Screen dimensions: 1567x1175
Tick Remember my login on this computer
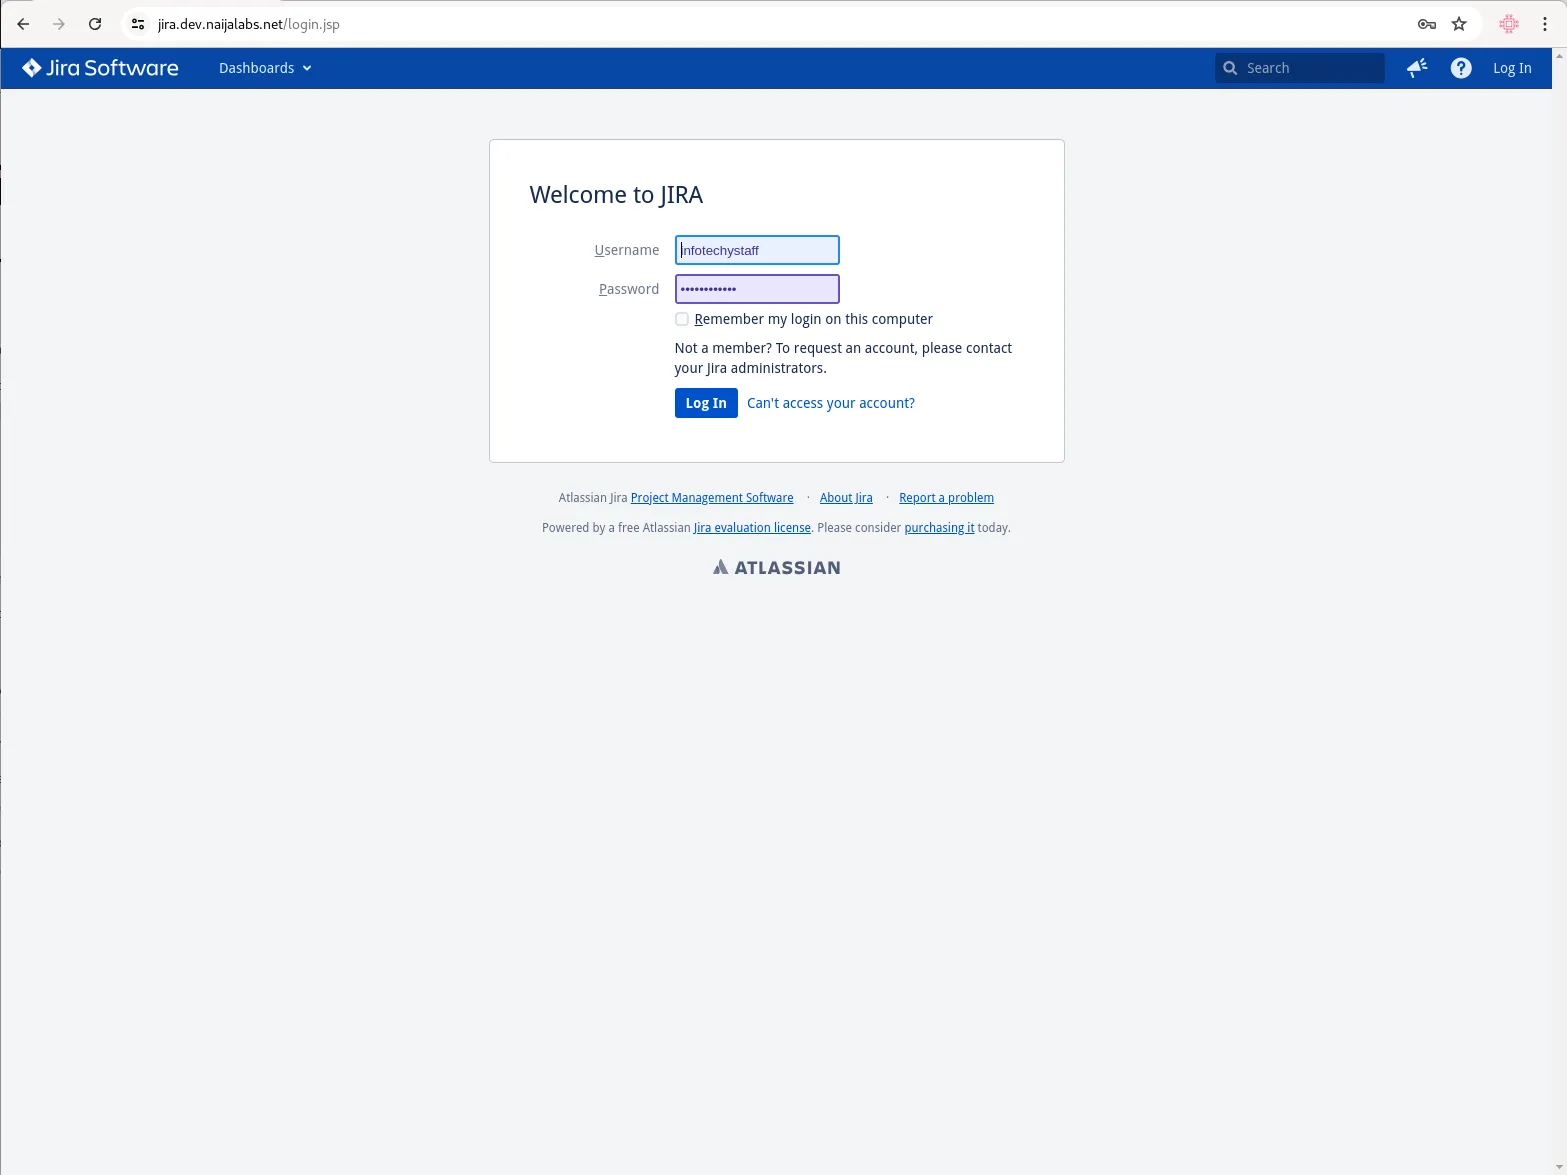click(x=682, y=319)
